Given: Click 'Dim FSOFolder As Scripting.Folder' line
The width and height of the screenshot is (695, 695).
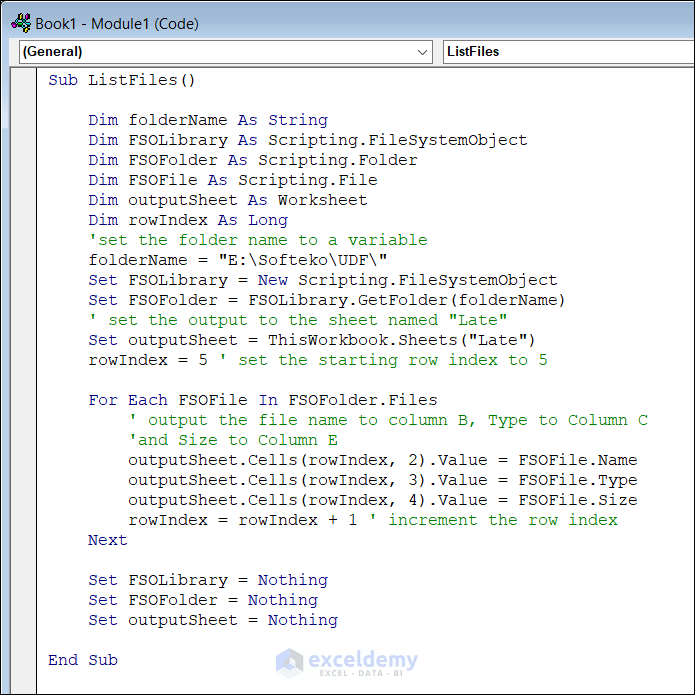Looking at the screenshot, I should tap(253, 160).
